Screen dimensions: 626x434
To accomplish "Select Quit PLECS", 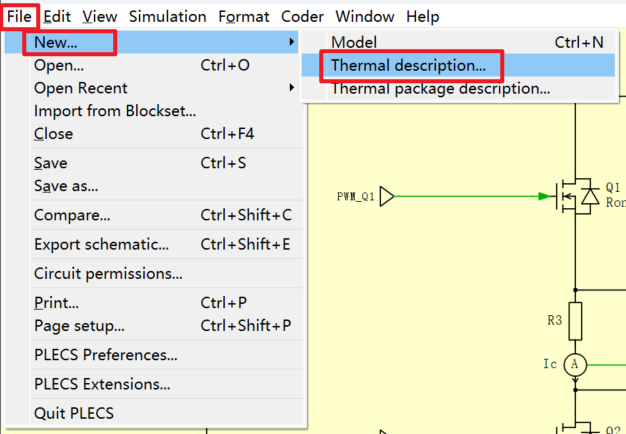I will (74, 413).
